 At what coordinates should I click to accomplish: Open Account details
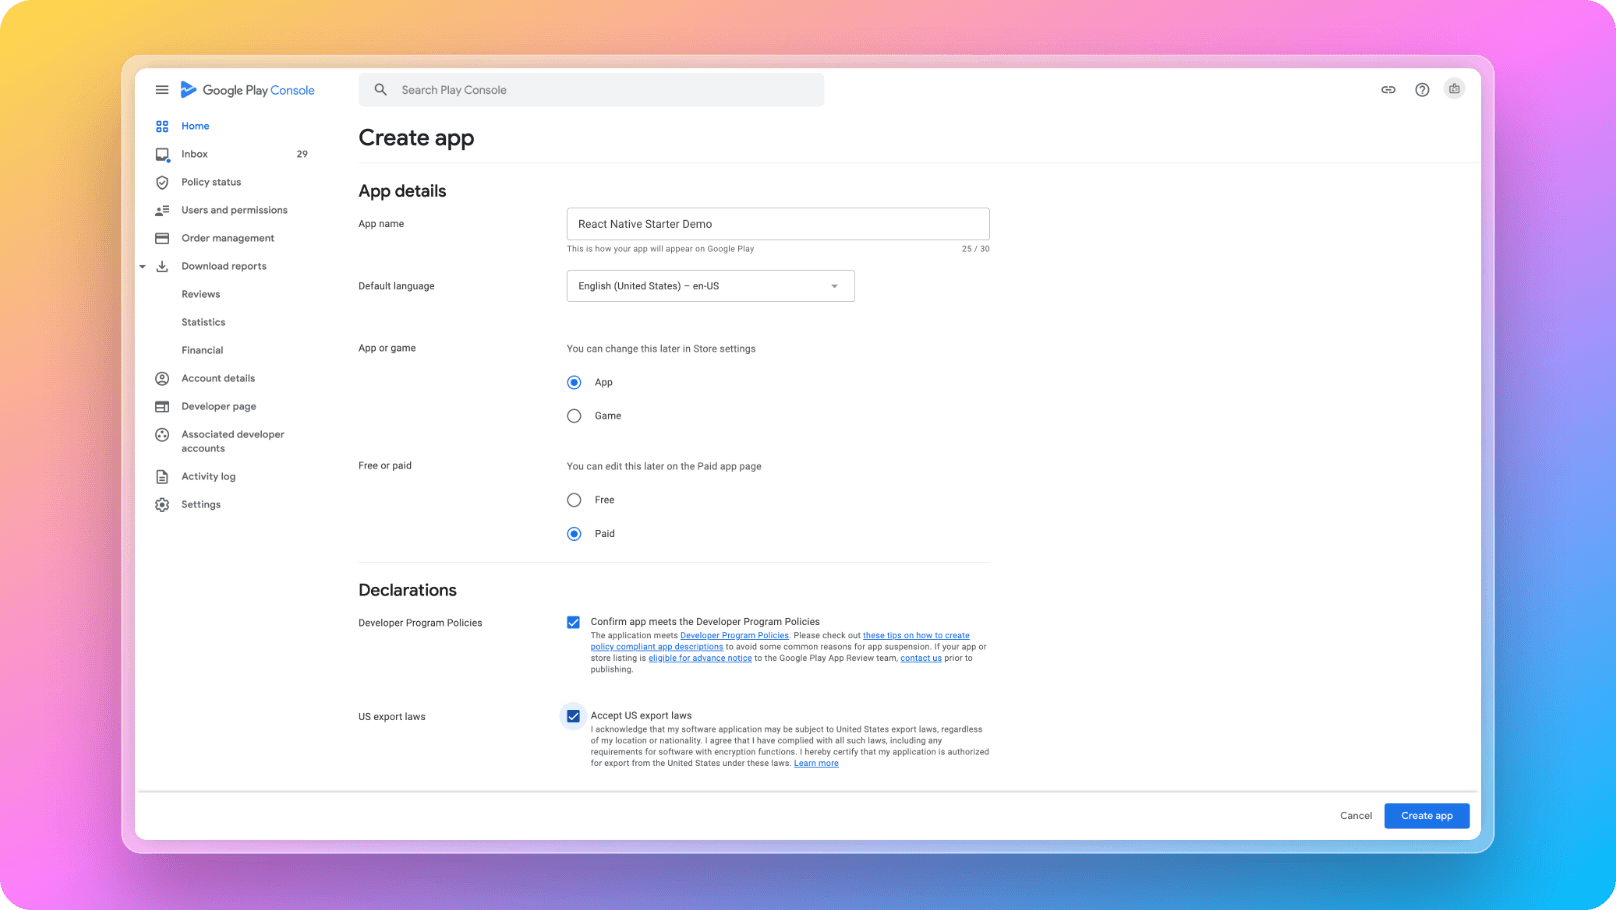218,378
